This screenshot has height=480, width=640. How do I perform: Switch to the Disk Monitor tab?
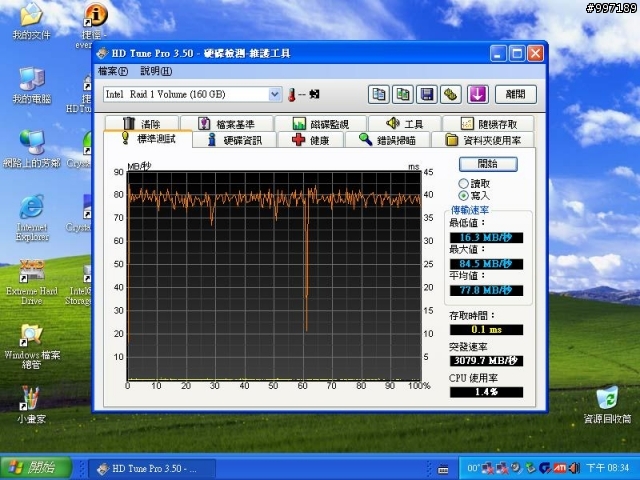tap(321, 124)
